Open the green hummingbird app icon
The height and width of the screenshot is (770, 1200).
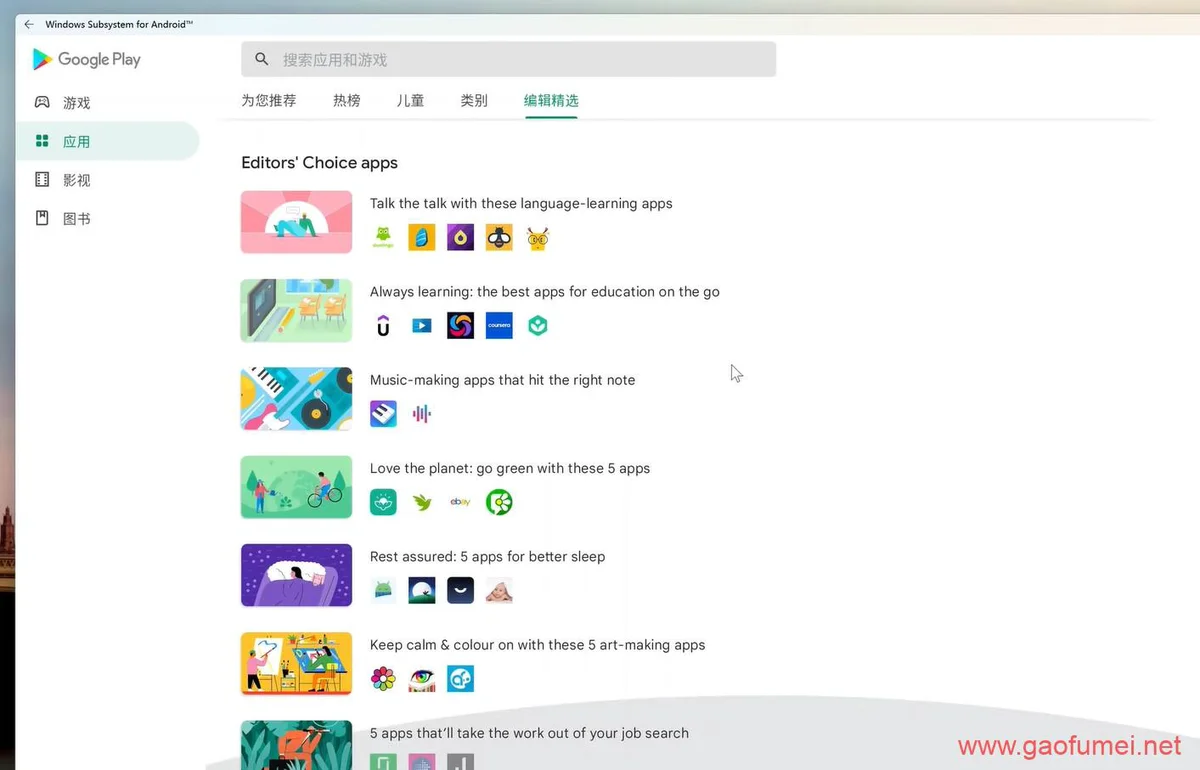(x=422, y=502)
